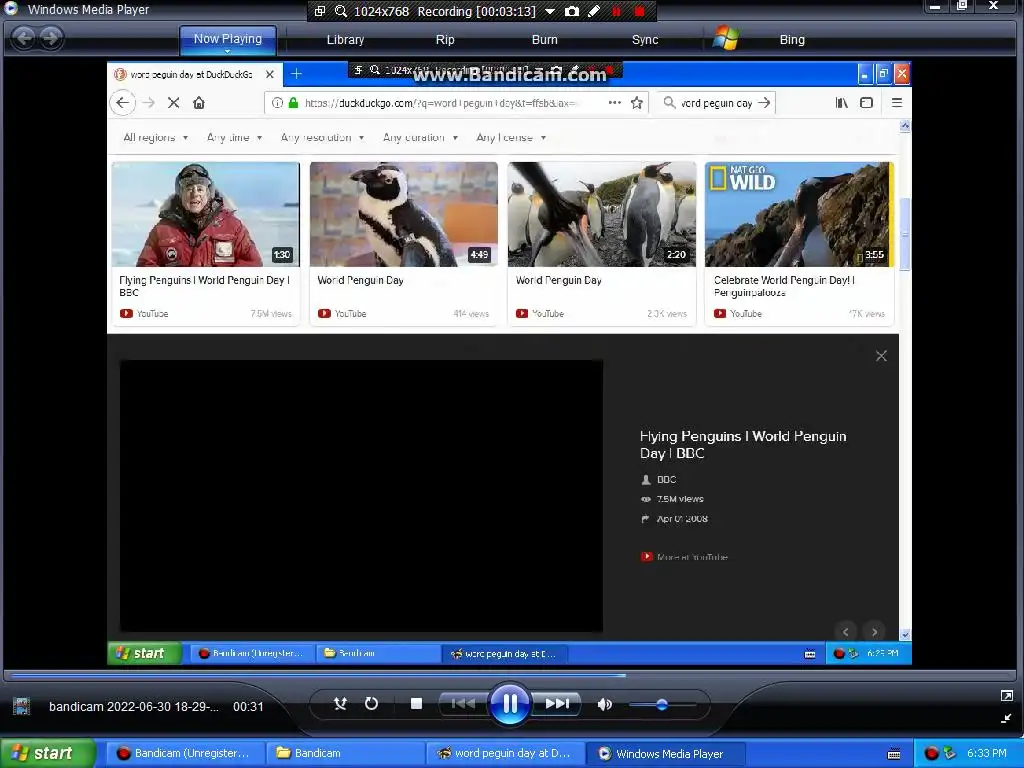Click the tray icon next to the clock

coord(950,754)
